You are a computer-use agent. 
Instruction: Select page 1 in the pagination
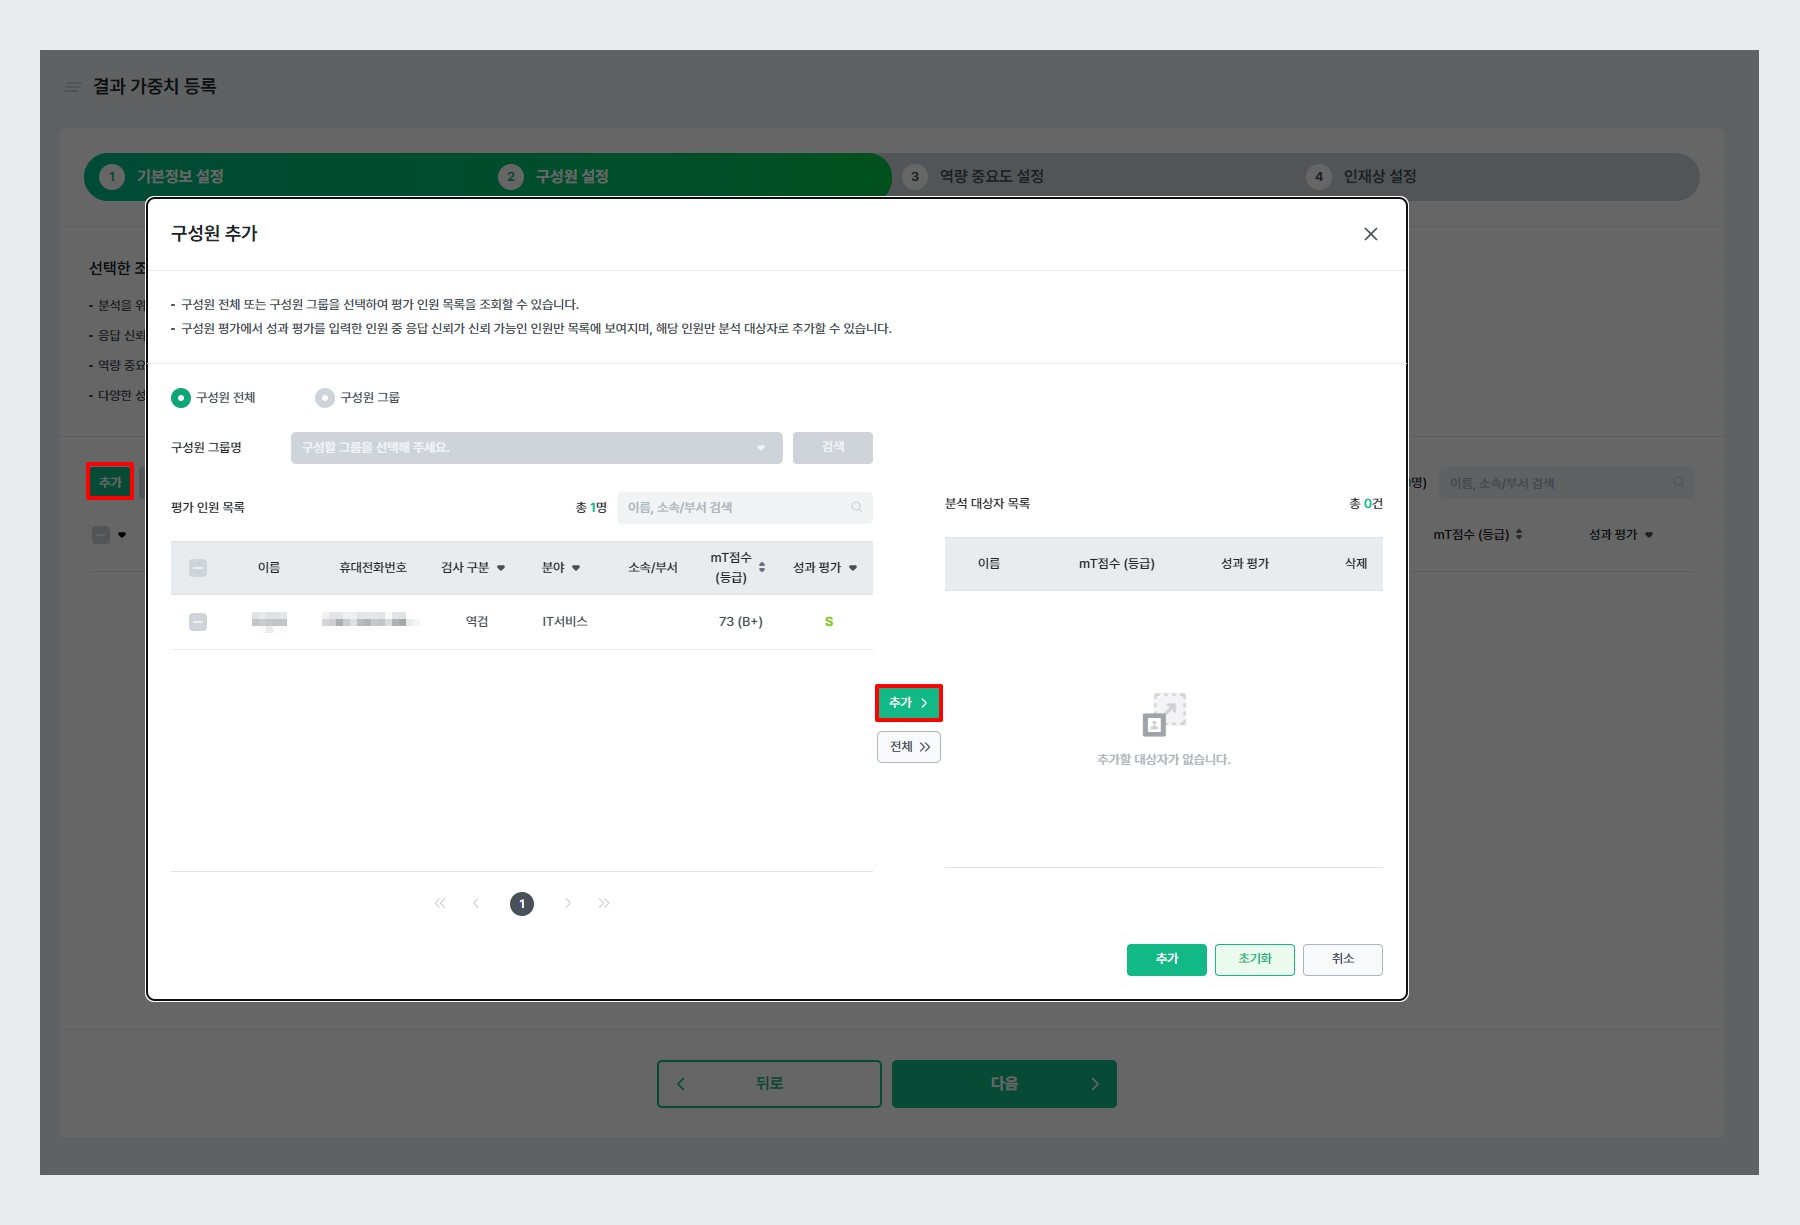click(522, 904)
